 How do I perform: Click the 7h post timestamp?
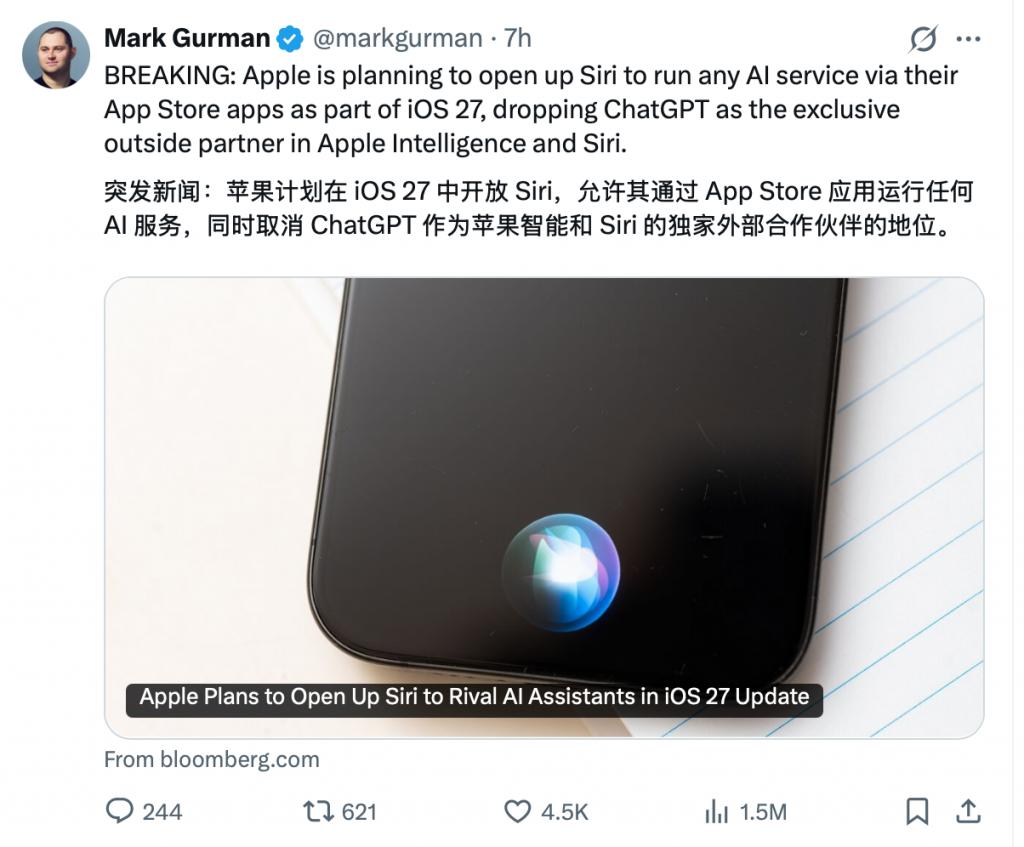[517, 39]
